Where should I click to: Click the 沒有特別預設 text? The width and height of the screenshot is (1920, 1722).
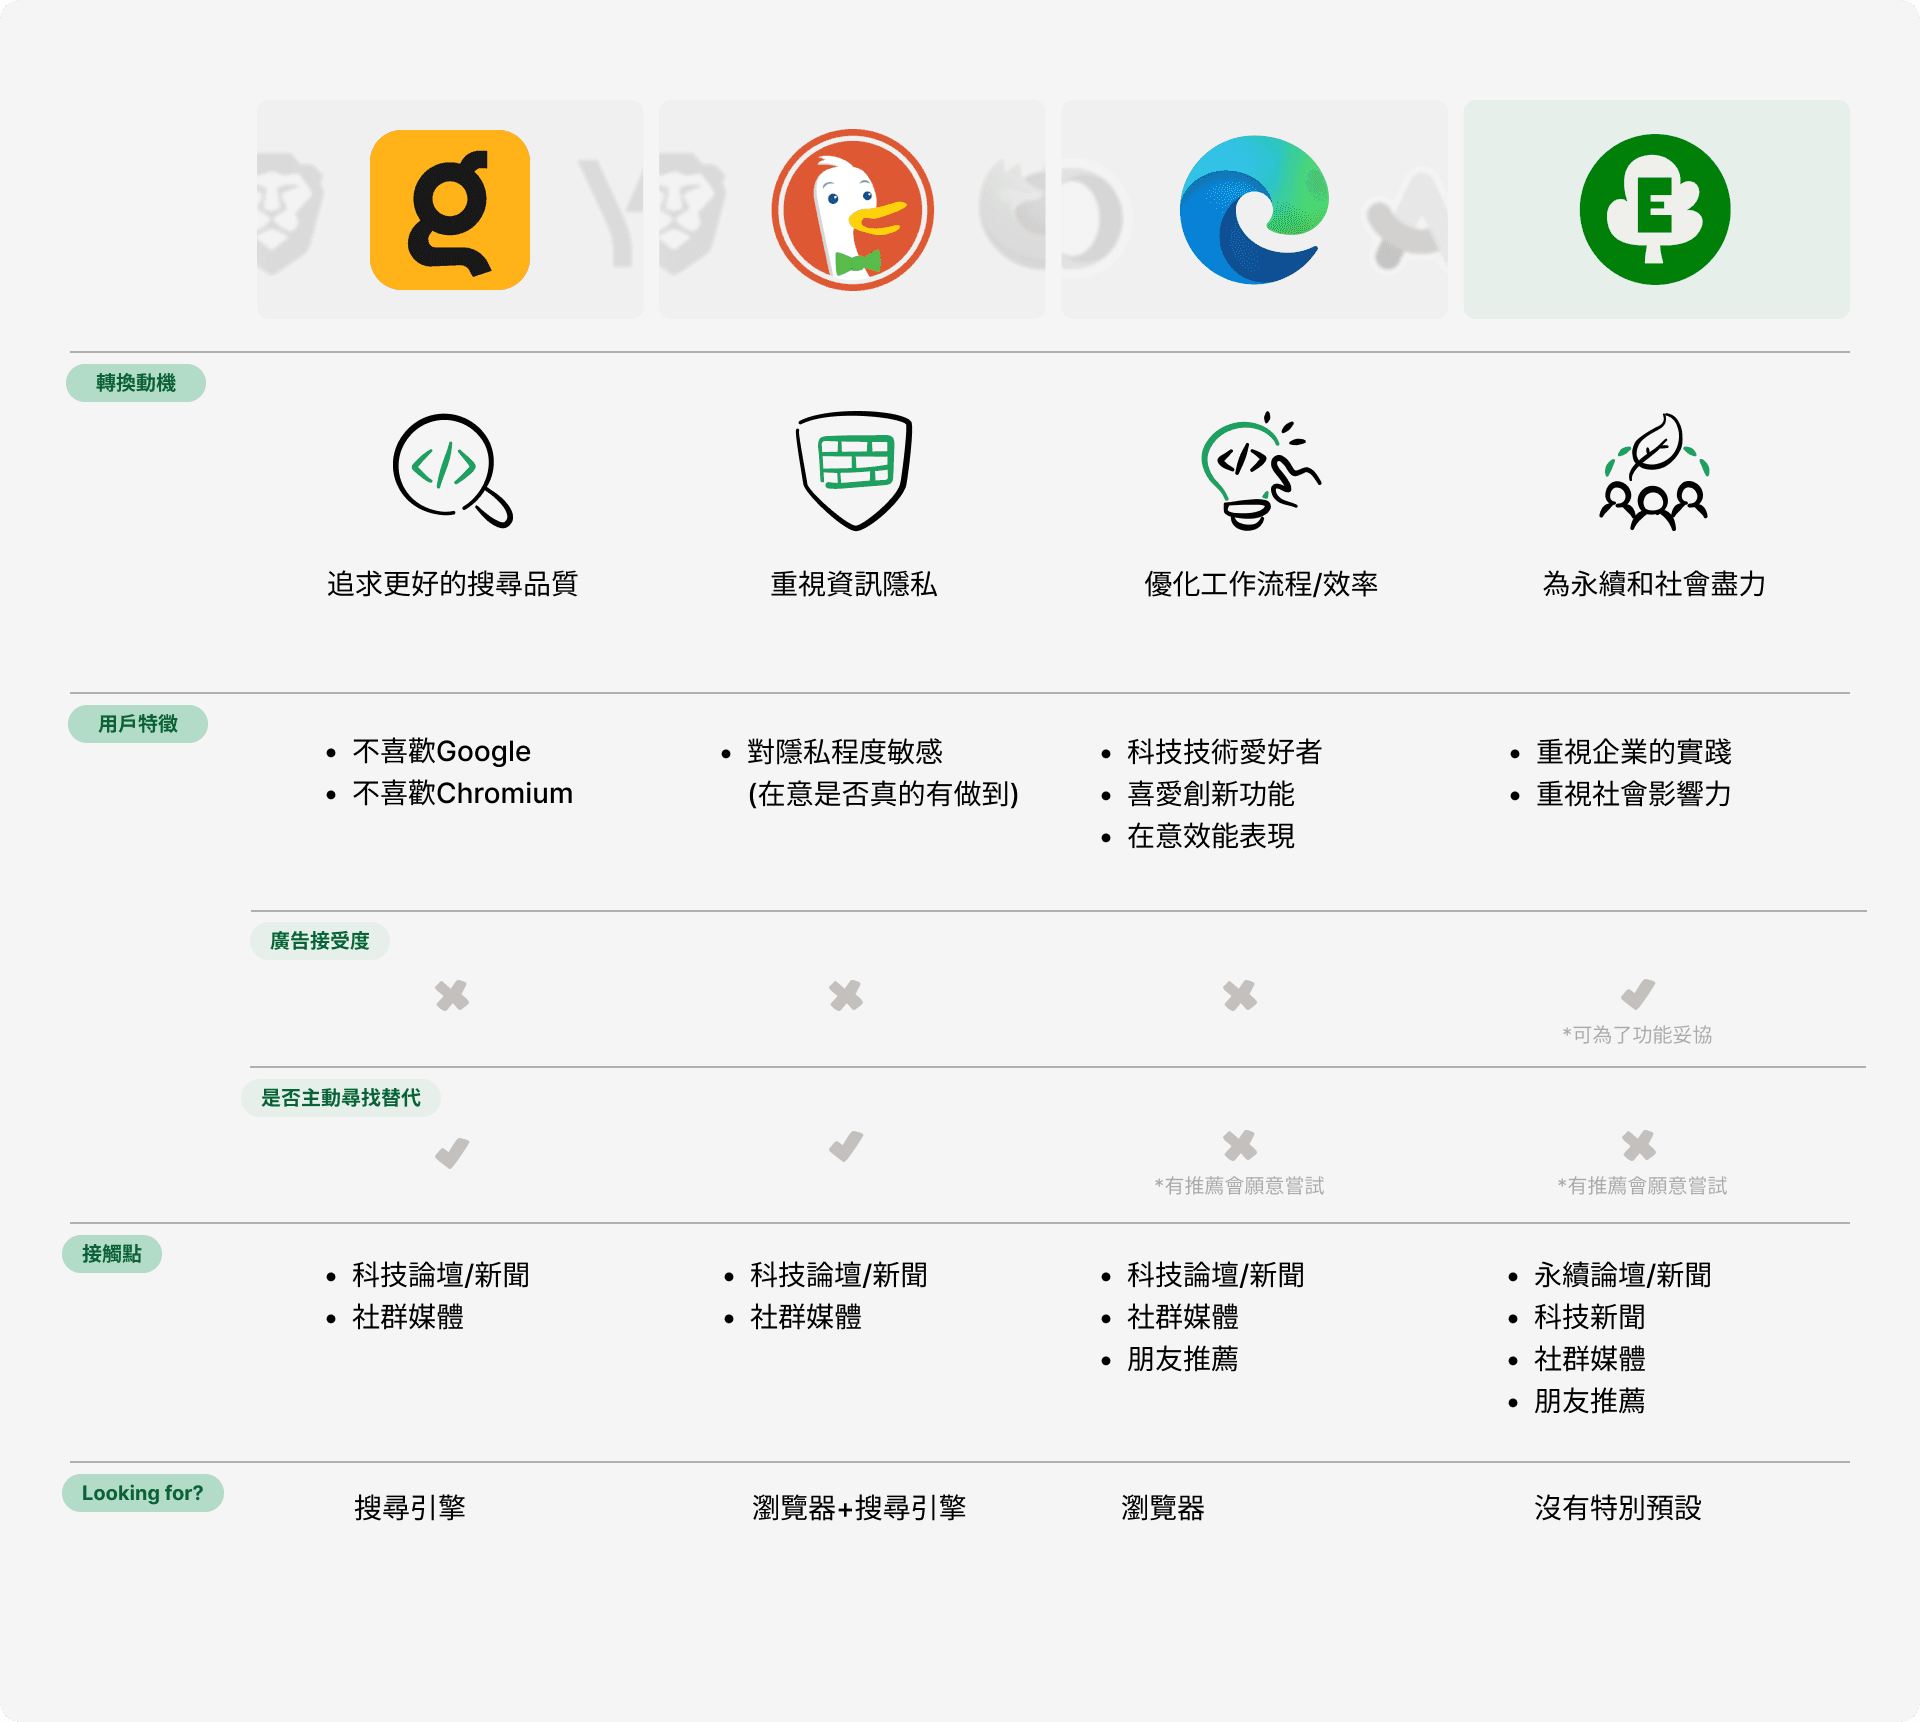(1617, 1508)
